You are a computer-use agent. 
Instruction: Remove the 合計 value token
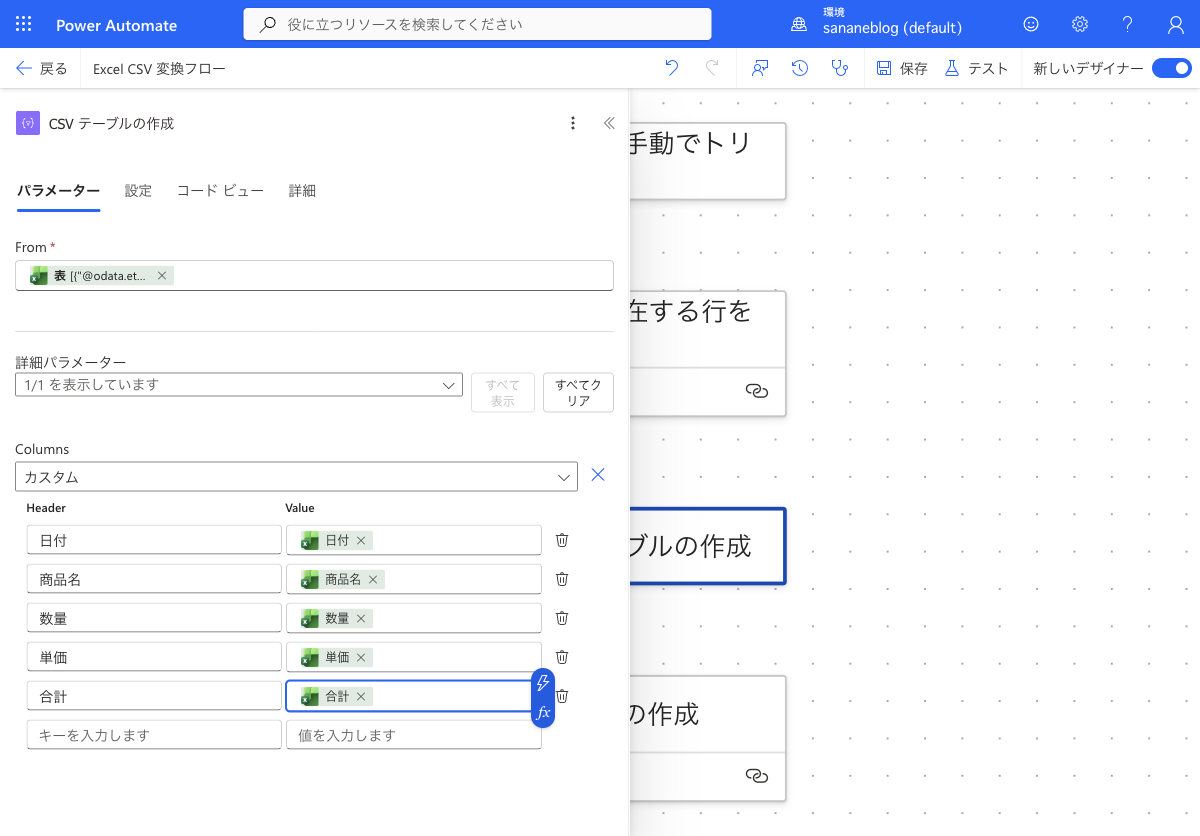(x=361, y=696)
